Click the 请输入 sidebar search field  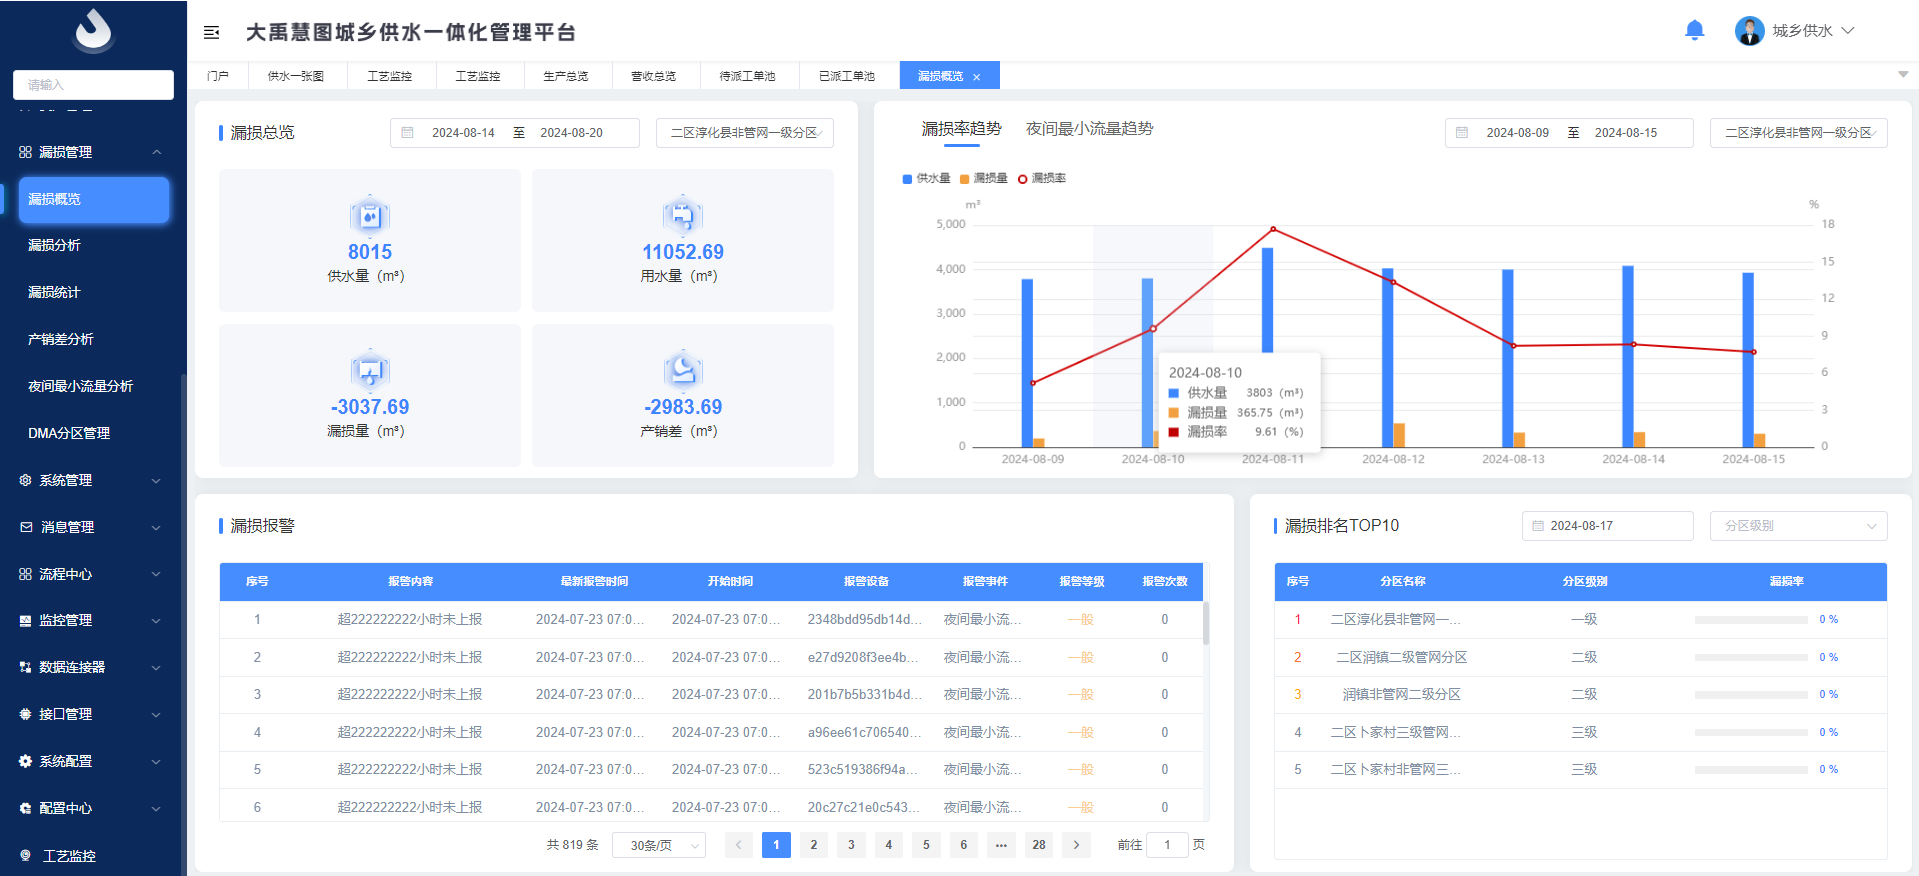[x=93, y=85]
